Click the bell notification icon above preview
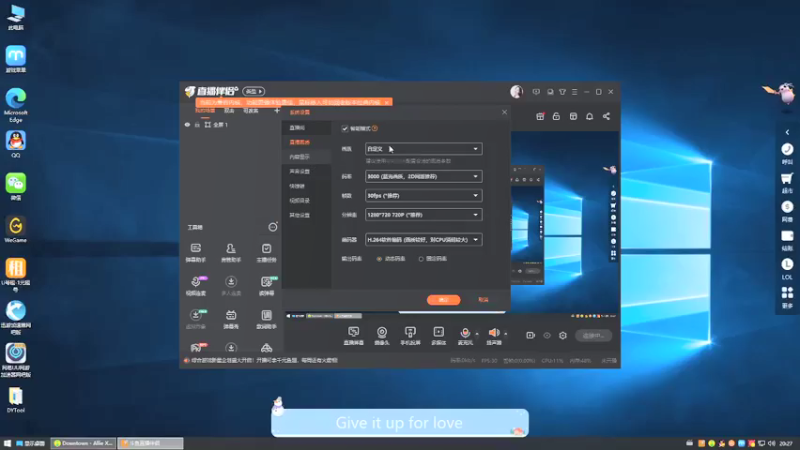Screen dimensions: 800x450 click(x=589, y=116)
